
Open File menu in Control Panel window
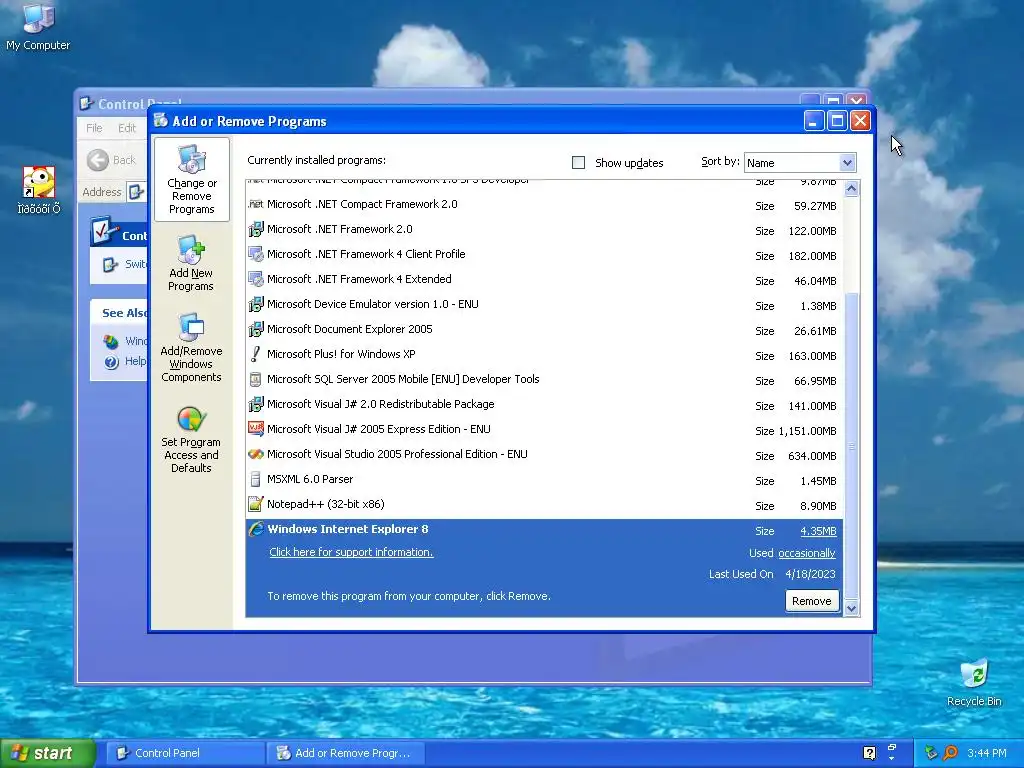94,128
